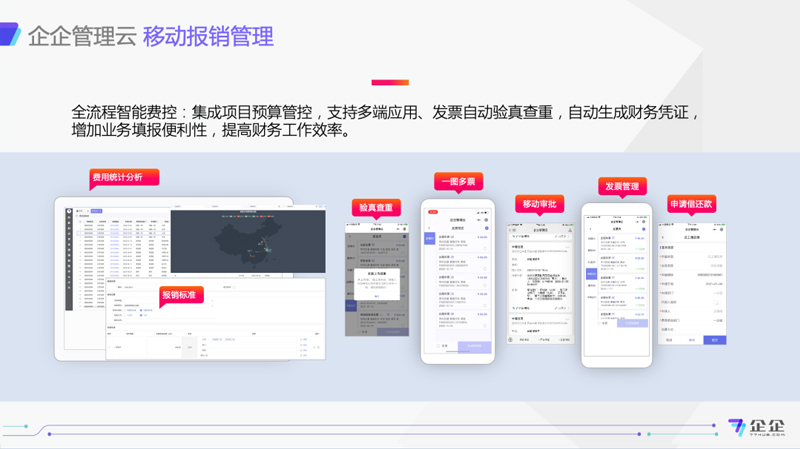Select the 验真查重 tag

[377, 207]
